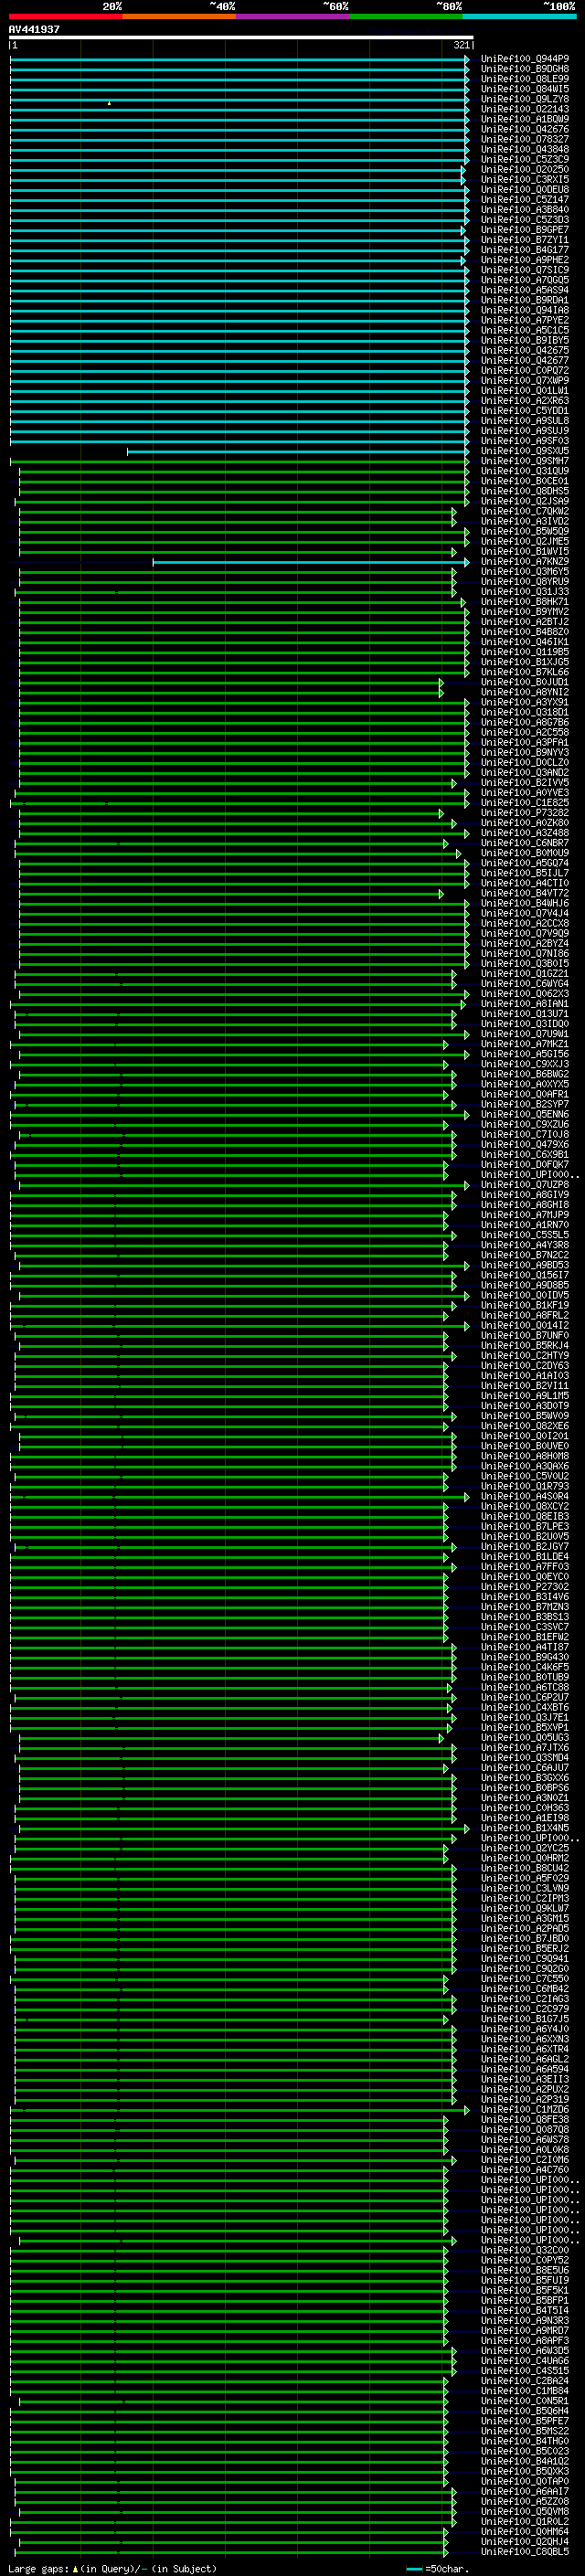Click the subject label UniRef100_Q9SXU5

(x=525, y=451)
